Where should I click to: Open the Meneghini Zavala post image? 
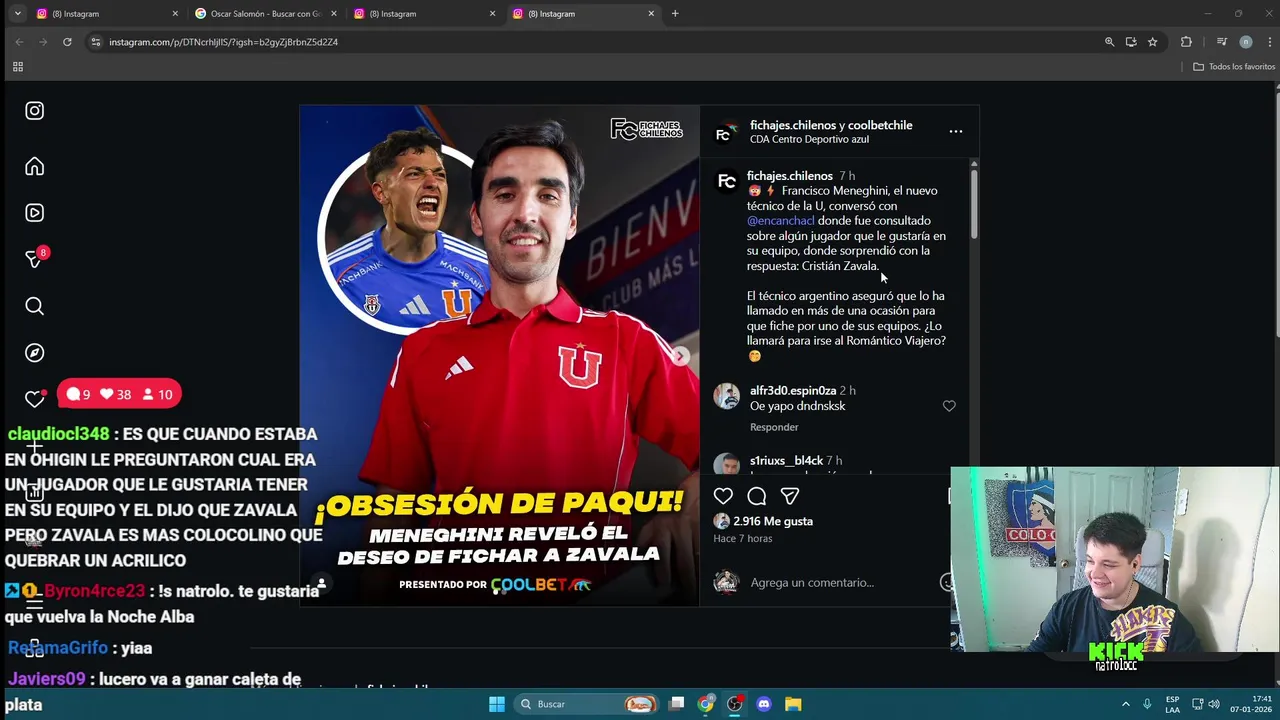(x=499, y=356)
